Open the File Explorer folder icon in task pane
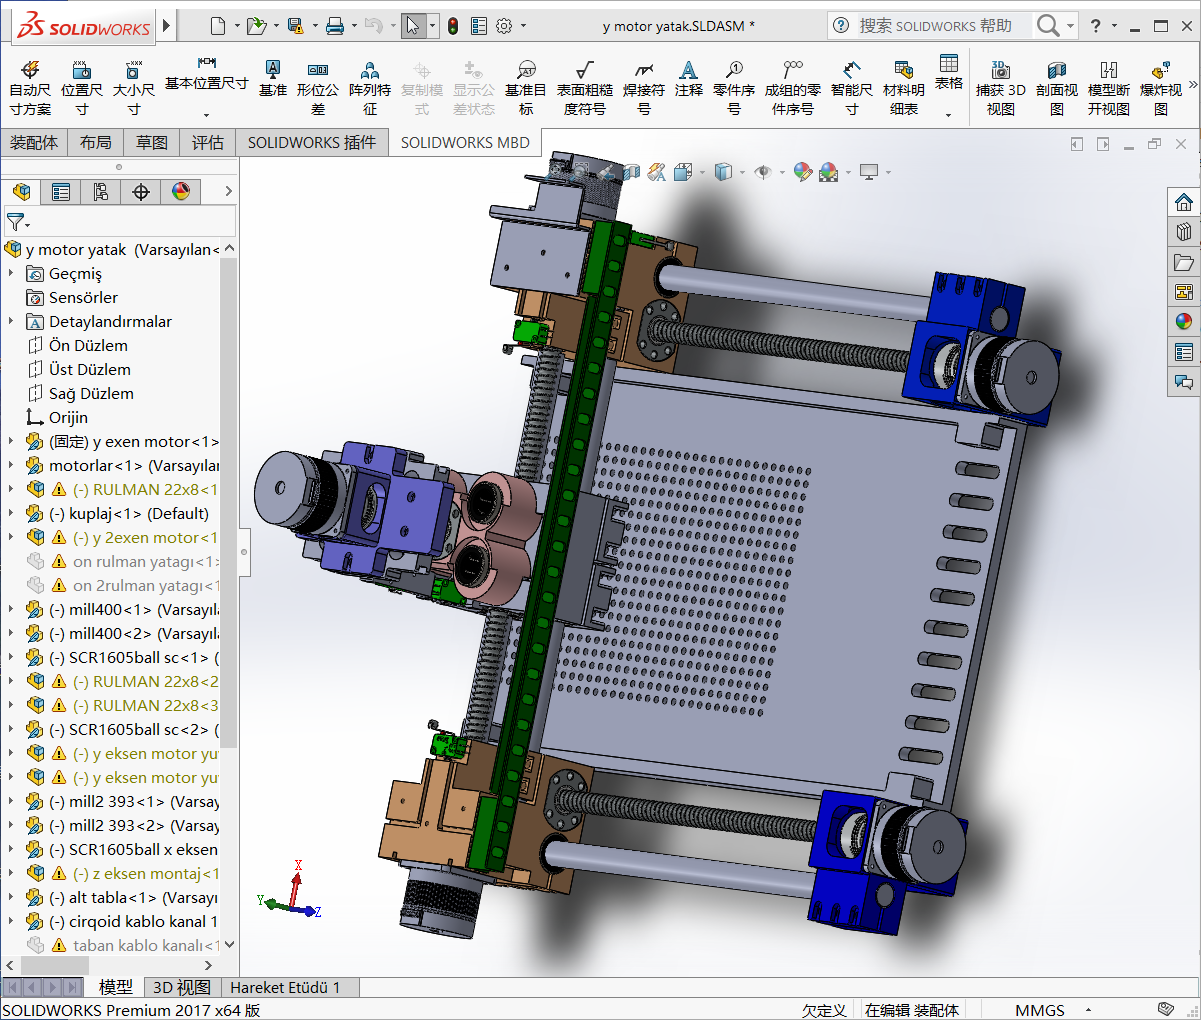This screenshot has width=1201, height=1020. click(x=1184, y=262)
